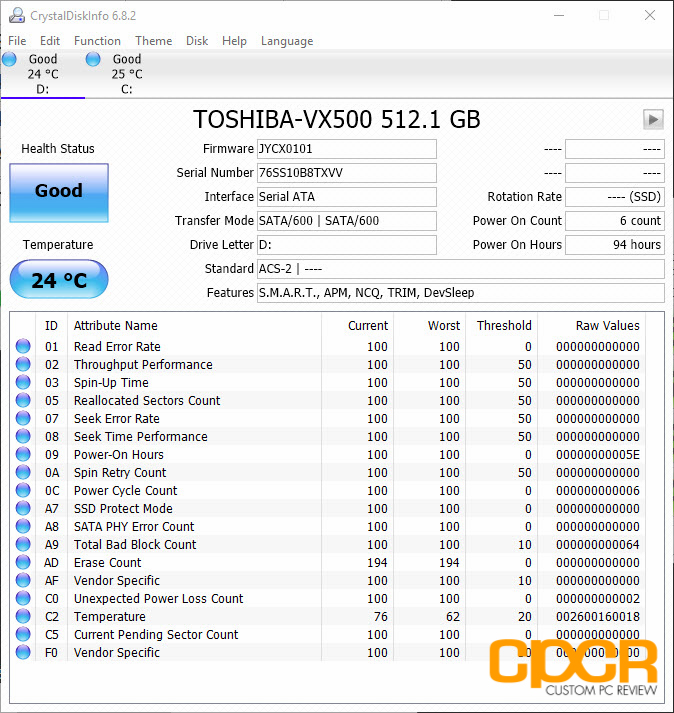Image resolution: width=674 pixels, height=713 pixels.
Task: Click status orb of Total Bad Block Count row
Action: pyautogui.click(x=23, y=544)
